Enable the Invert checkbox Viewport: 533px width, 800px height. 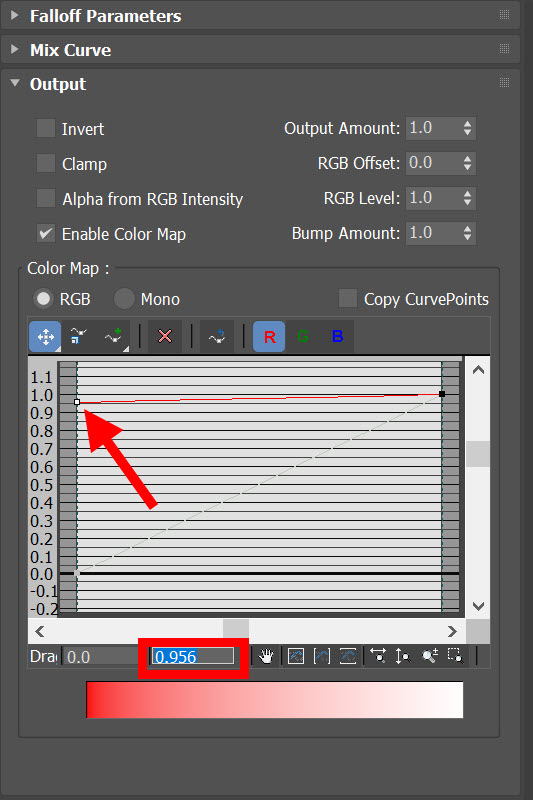pyautogui.click(x=46, y=128)
